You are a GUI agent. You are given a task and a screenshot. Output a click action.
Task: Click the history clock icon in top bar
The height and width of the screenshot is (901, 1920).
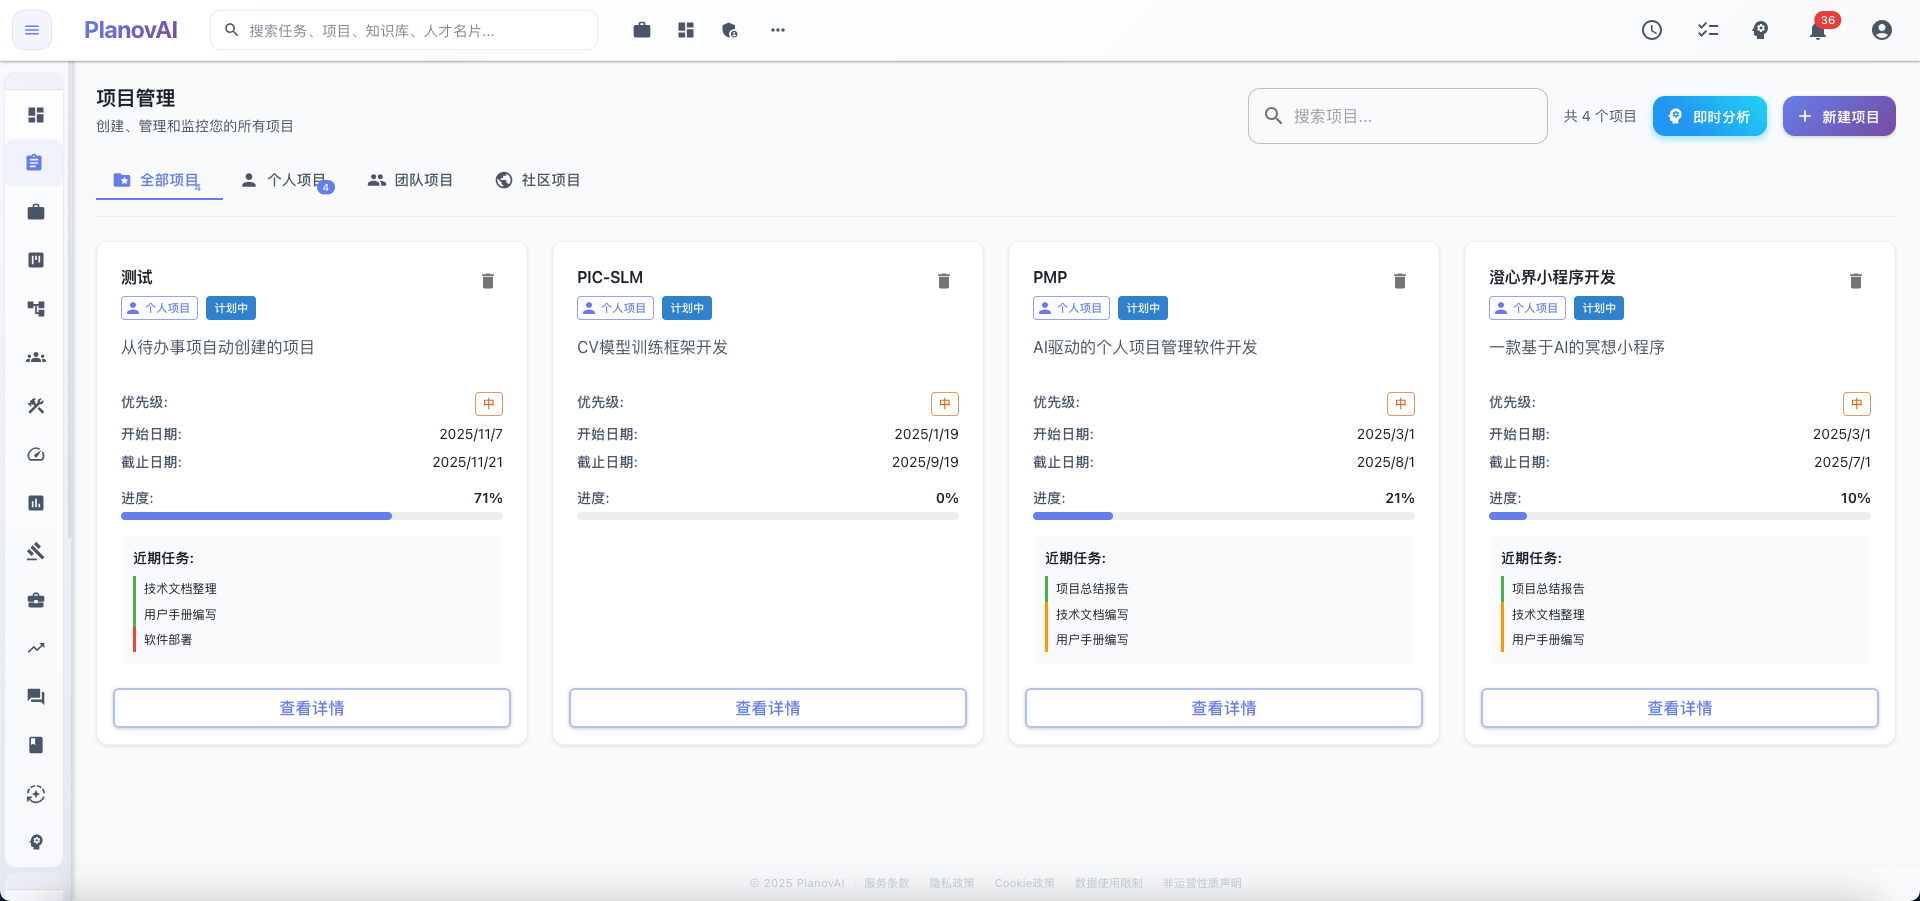pos(1651,30)
